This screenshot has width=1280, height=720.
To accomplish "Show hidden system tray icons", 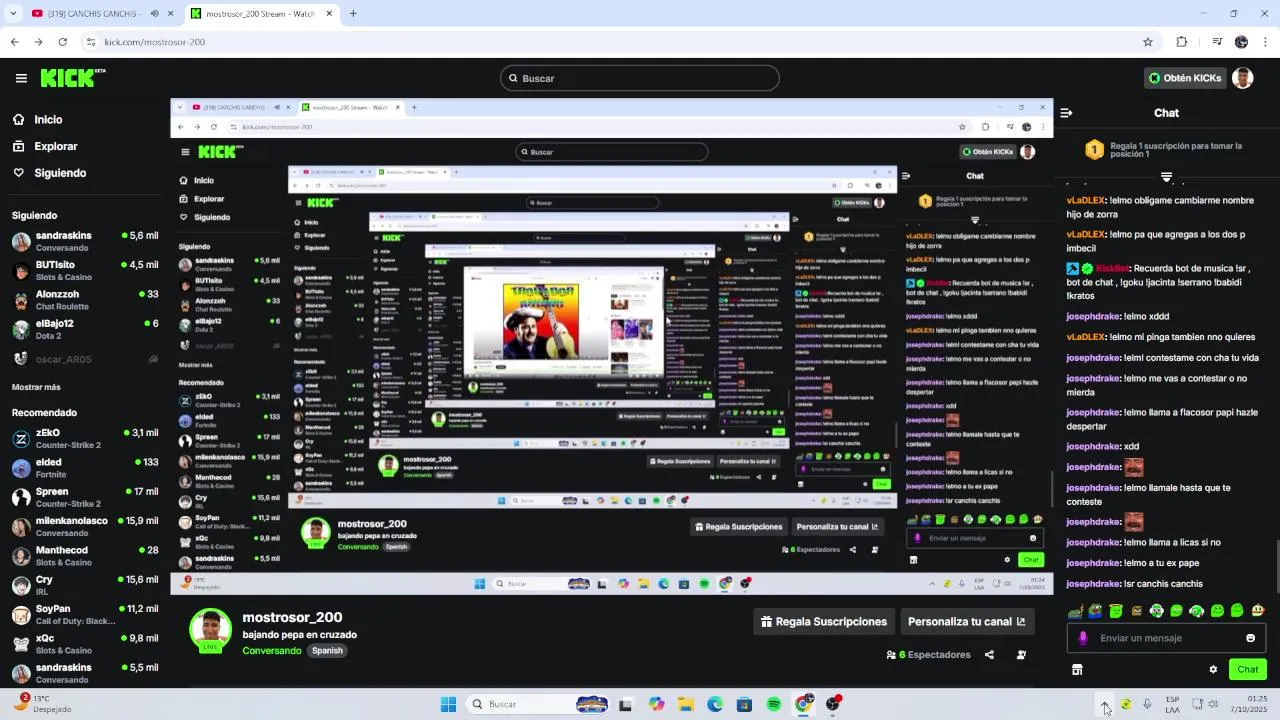I will coord(1105,704).
